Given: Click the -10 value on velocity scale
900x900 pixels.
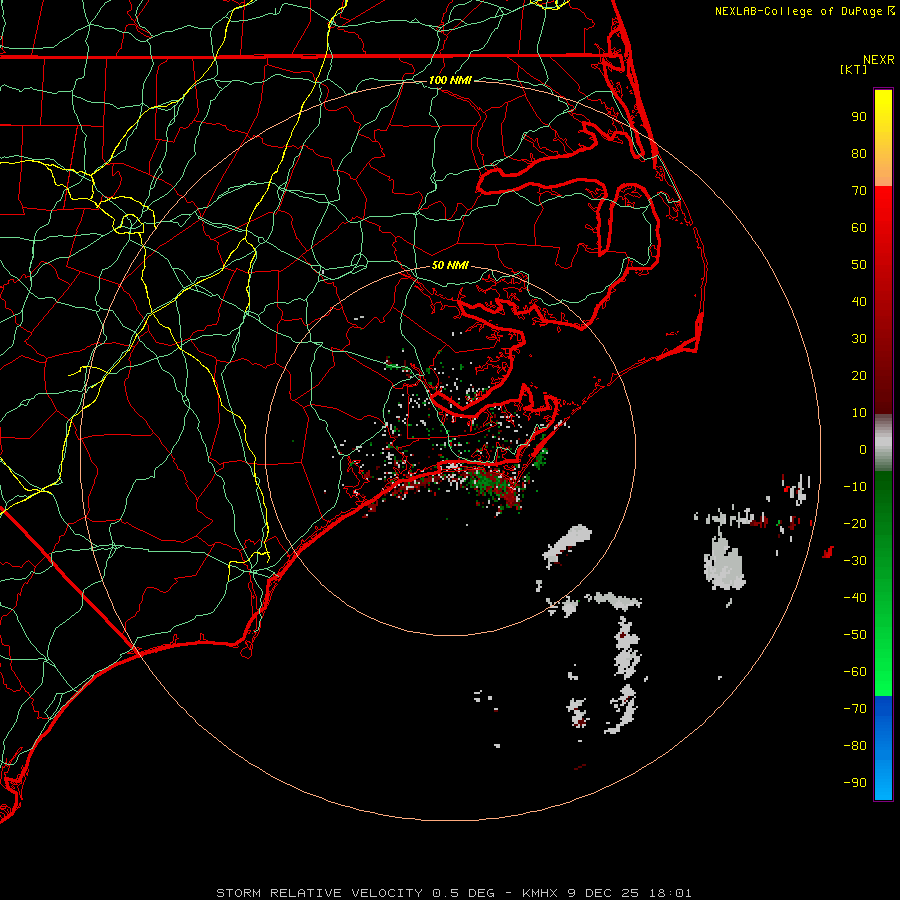Looking at the screenshot, I should tap(855, 487).
